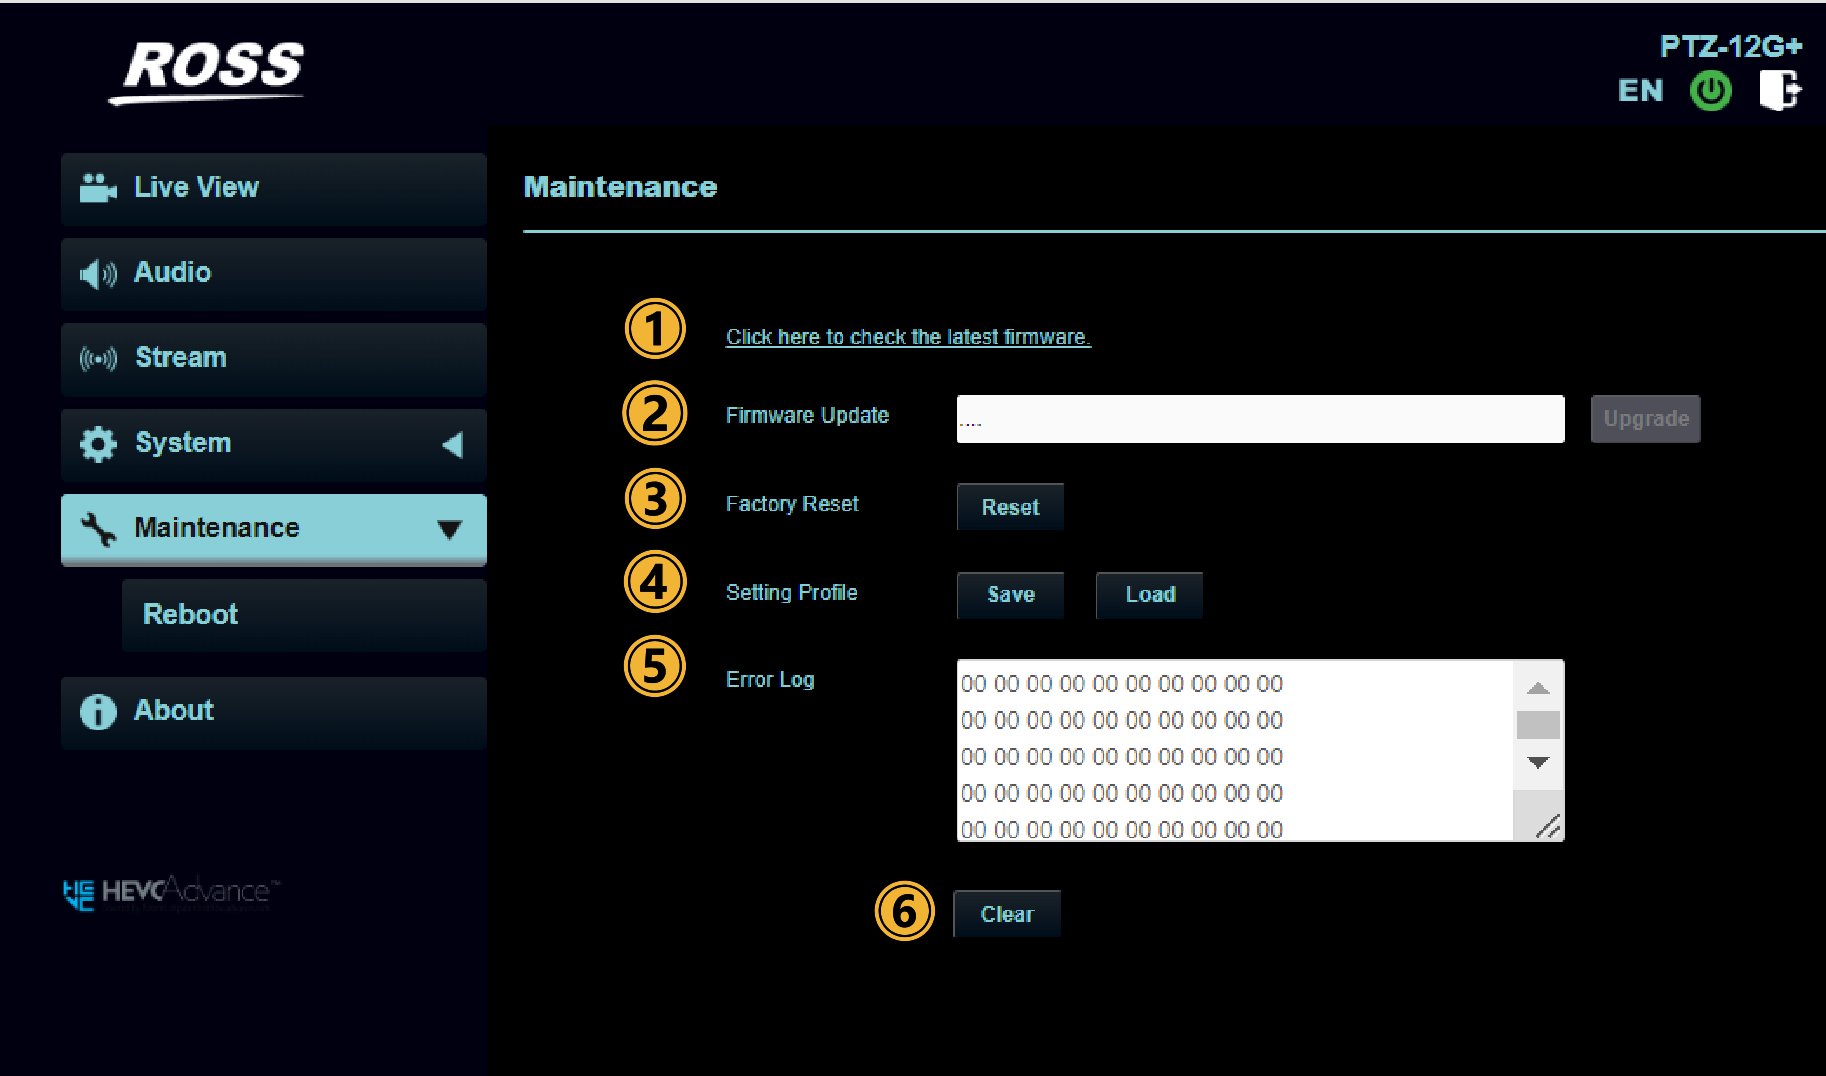The image size is (1826, 1076).
Task: Save the current setting profile
Action: click(x=1010, y=595)
